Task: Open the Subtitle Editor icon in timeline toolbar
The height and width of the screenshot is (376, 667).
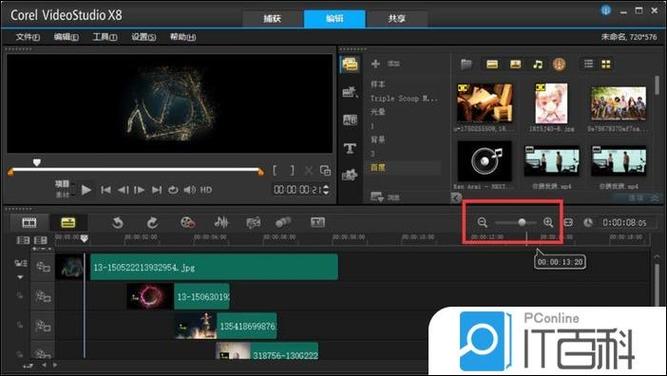Action: [x=317, y=222]
